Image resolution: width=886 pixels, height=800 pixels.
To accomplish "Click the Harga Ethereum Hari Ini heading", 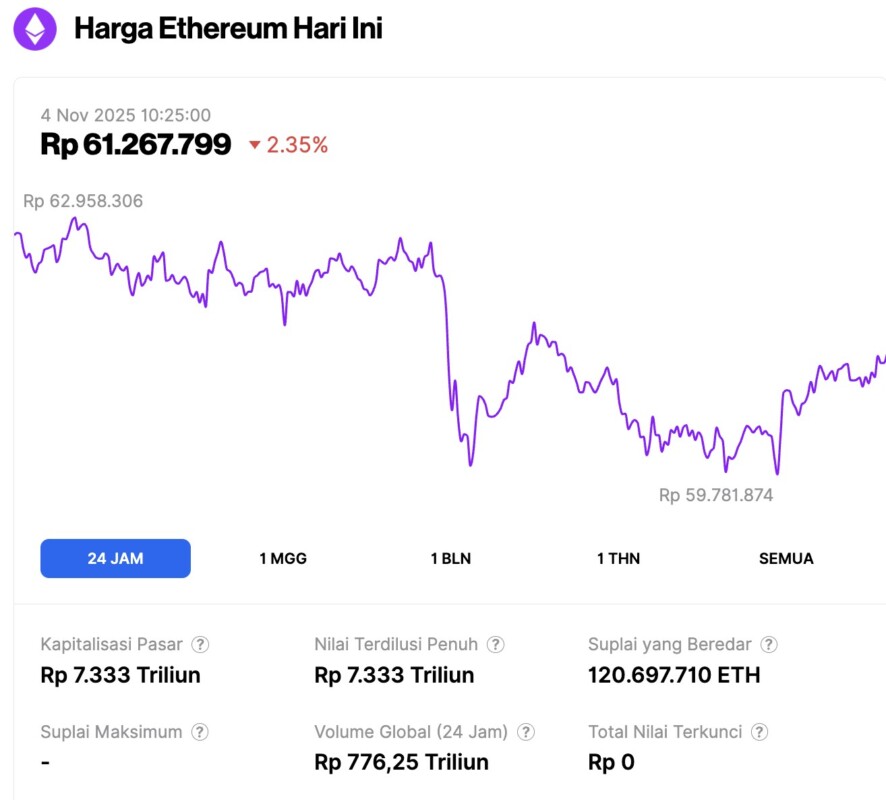I will tap(228, 29).
